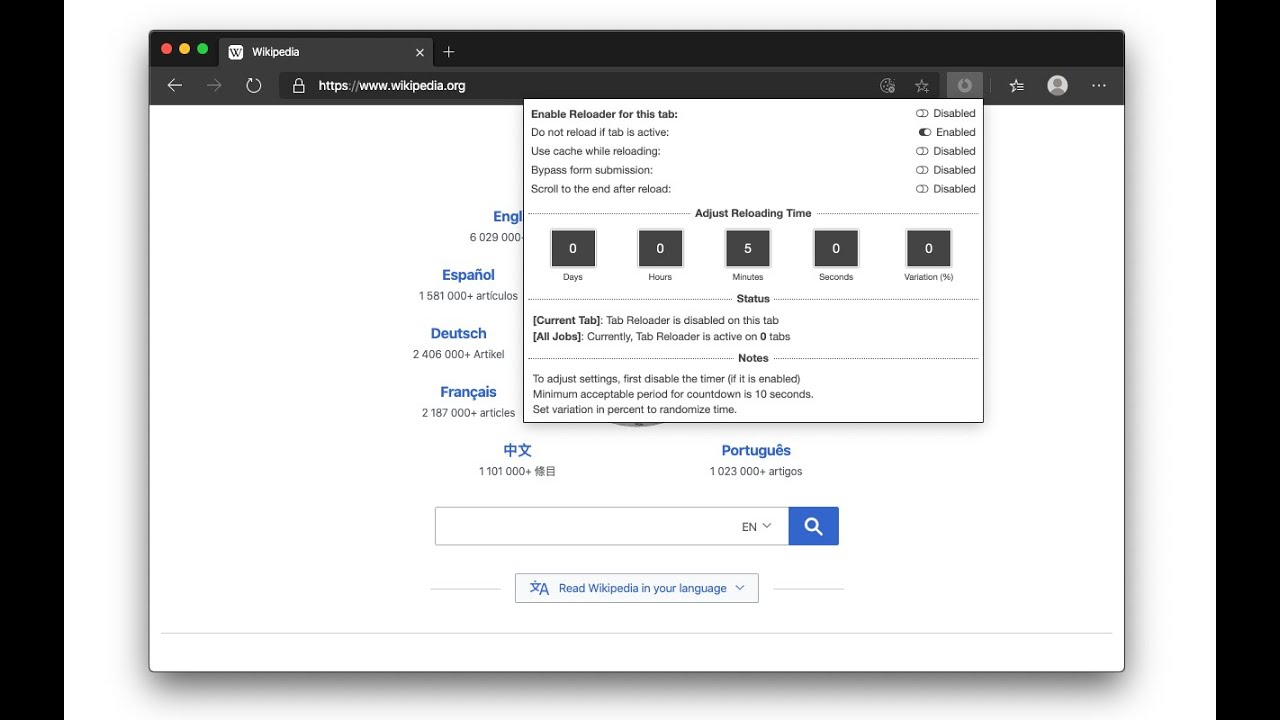This screenshot has width=1280, height=720.
Task: Click the address bar URL
Action: click(x=392, y=86)
